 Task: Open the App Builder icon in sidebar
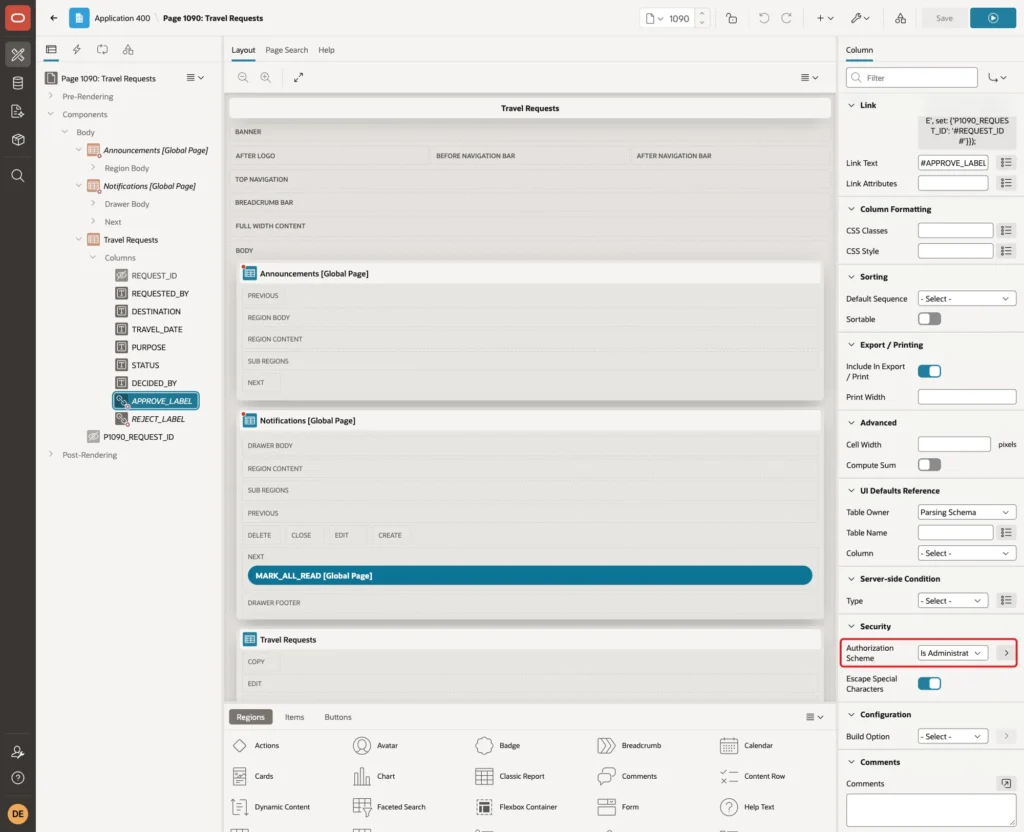pyautogui.click(x=18, y=55)
